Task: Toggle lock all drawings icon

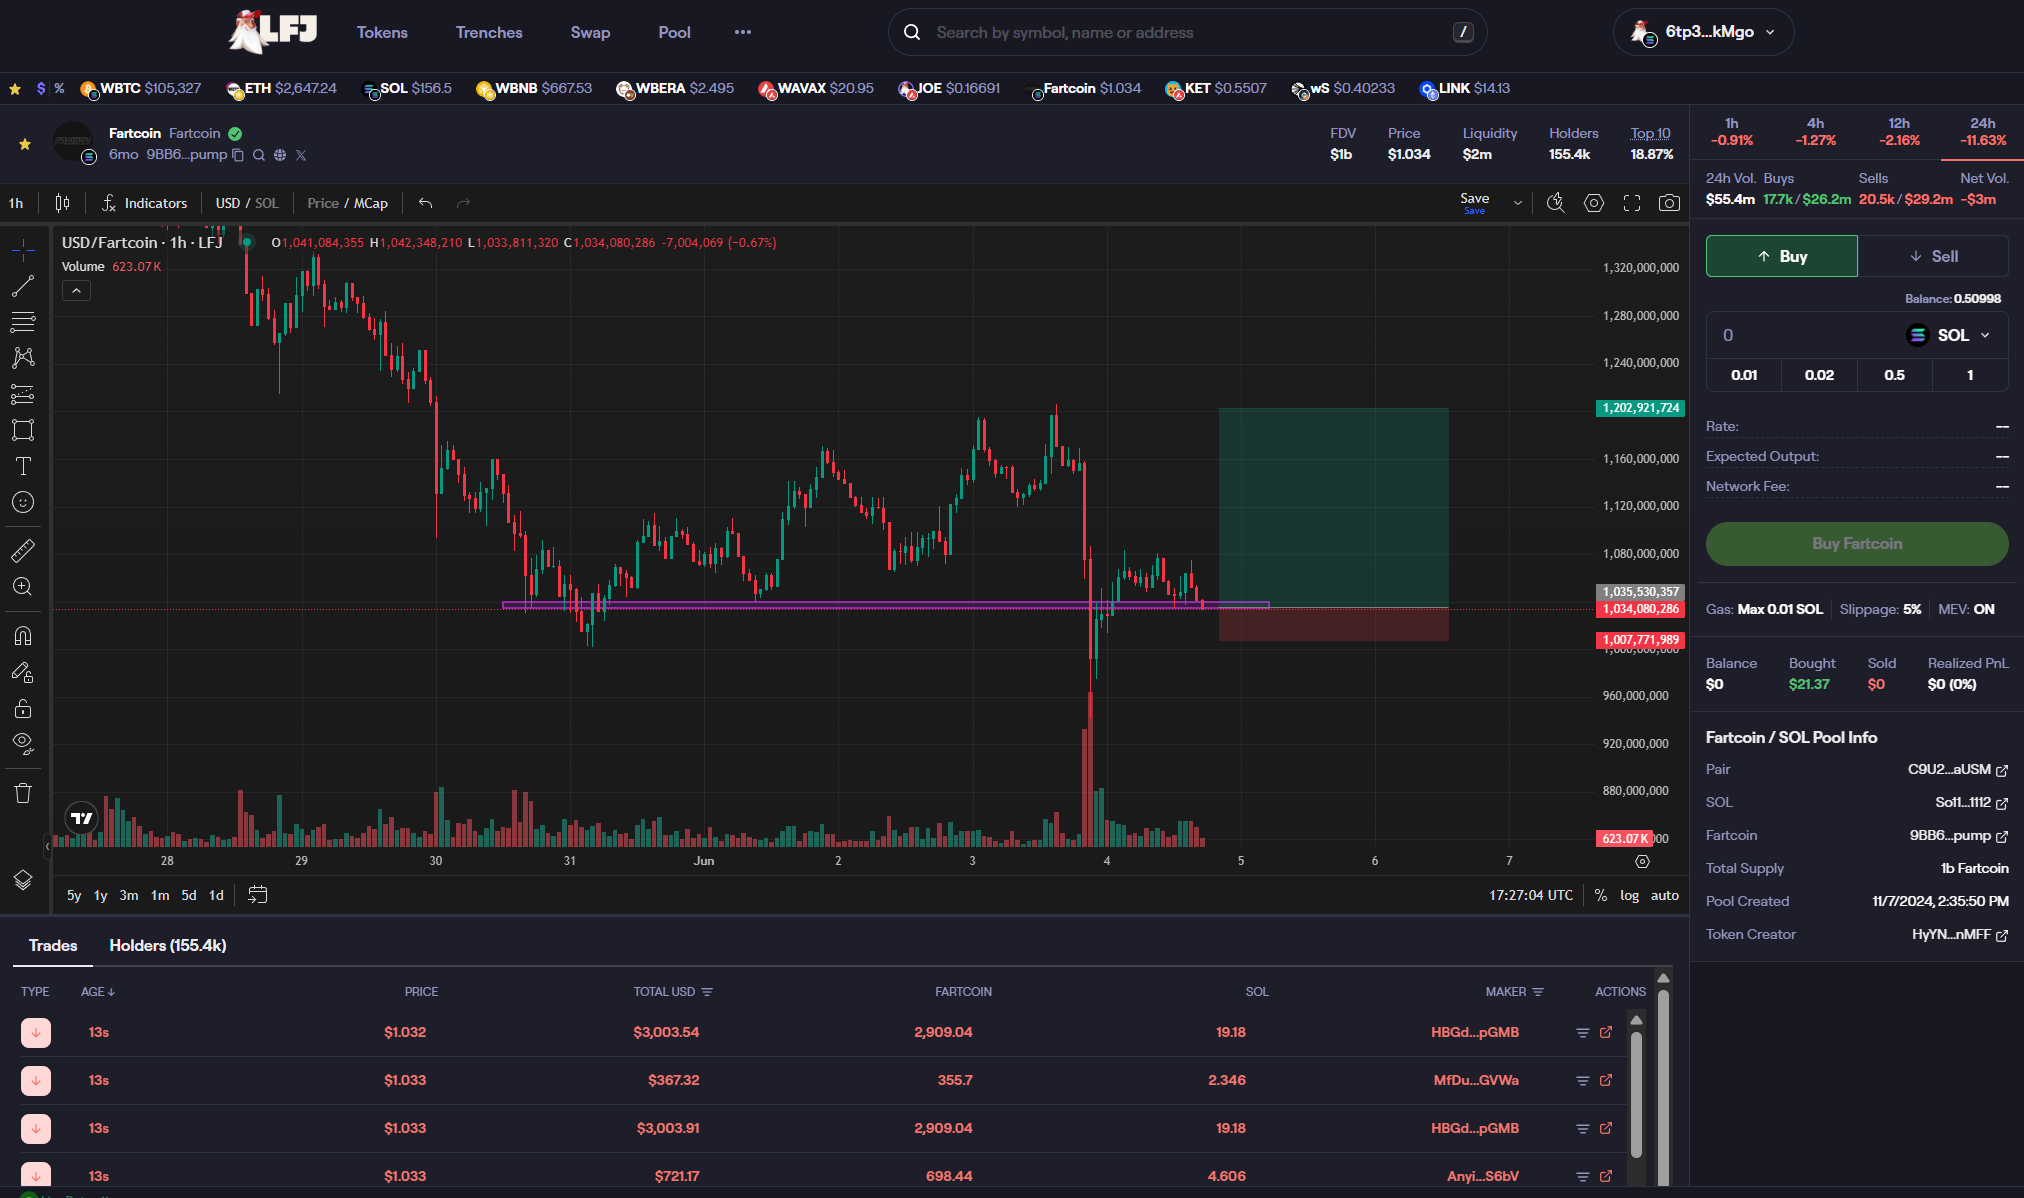Action: (22, 709)
